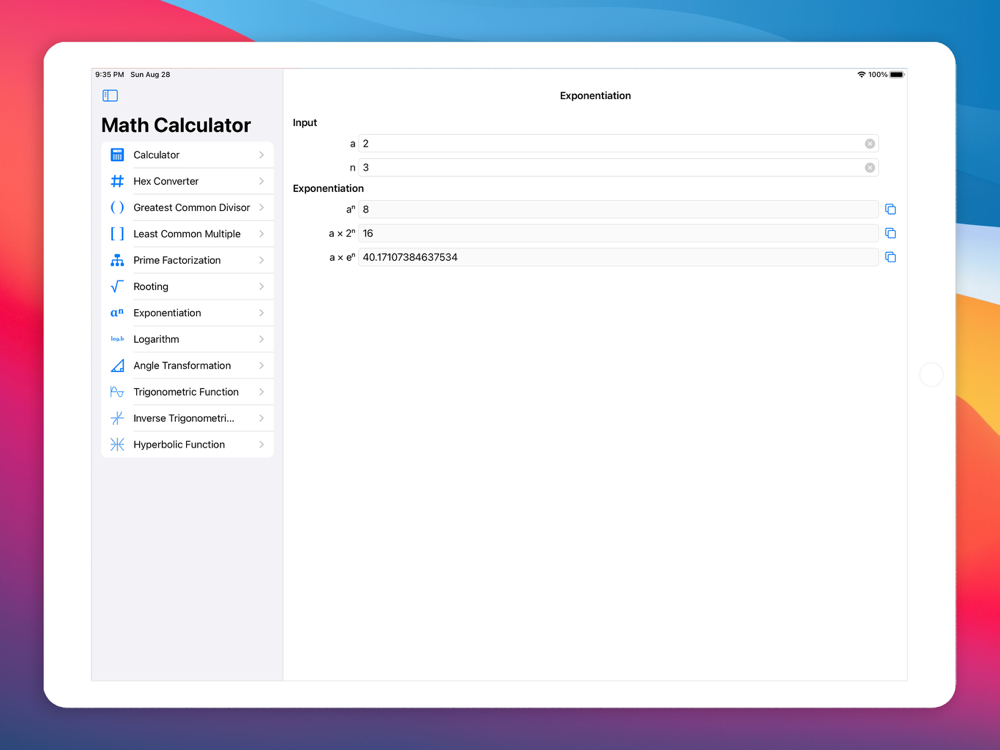Go to Least Common Multiple
The height and width of the screenshot is (750, 1000).
pyautogui.click(x=188, y=234)
